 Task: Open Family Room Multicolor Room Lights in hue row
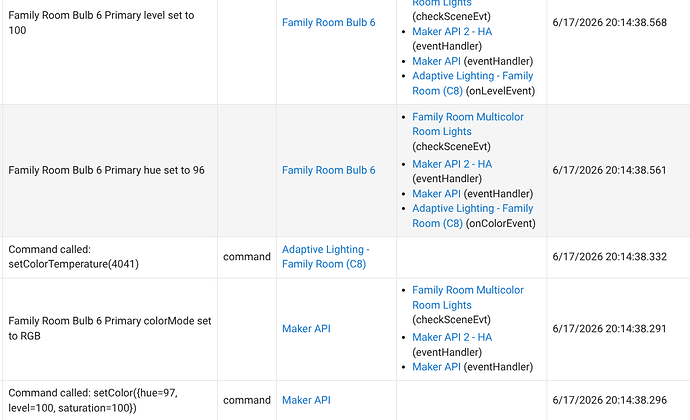point(468,124)
